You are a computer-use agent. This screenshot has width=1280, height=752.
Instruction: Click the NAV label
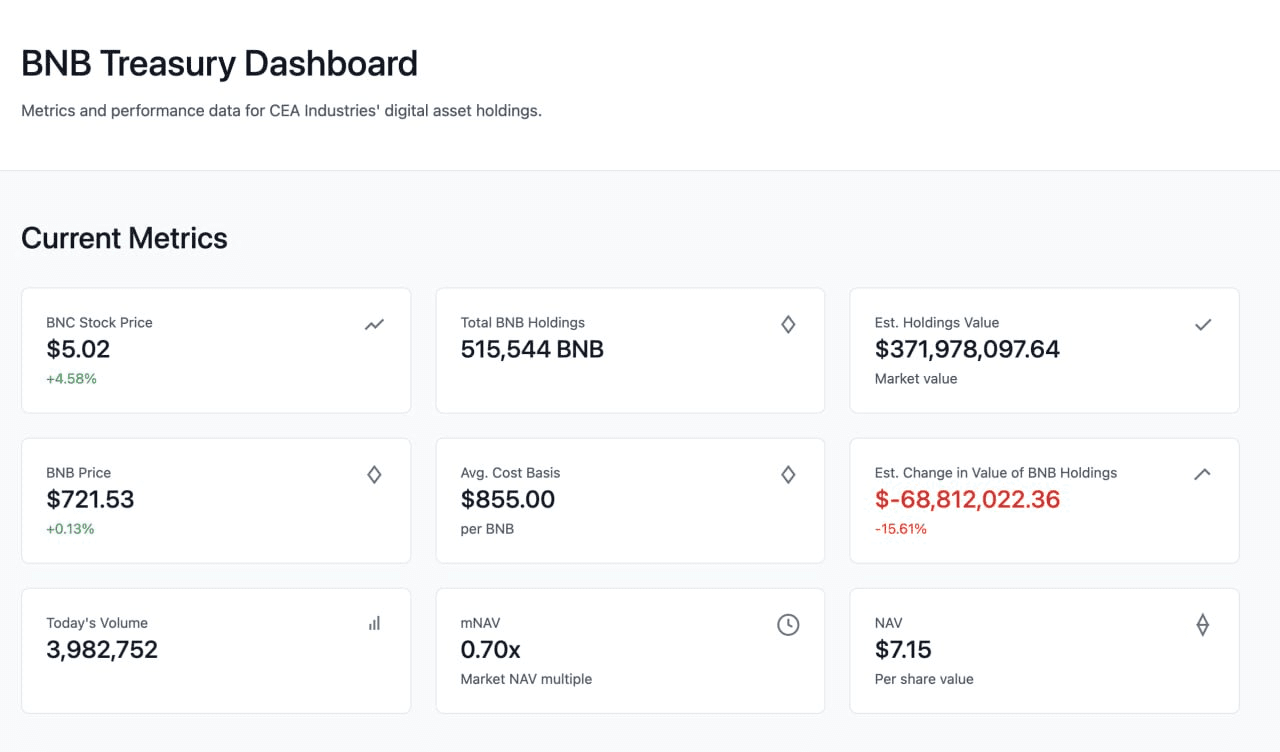889,623
